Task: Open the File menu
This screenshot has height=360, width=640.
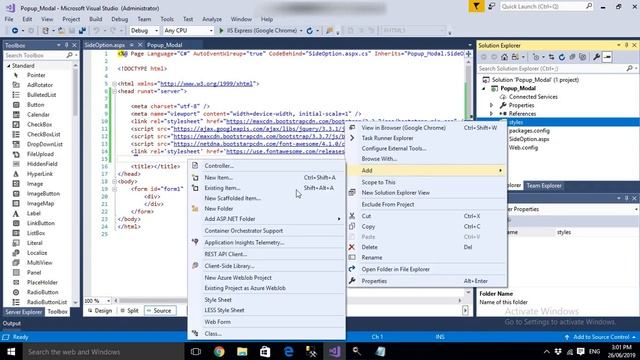Action: pos(9,19)
